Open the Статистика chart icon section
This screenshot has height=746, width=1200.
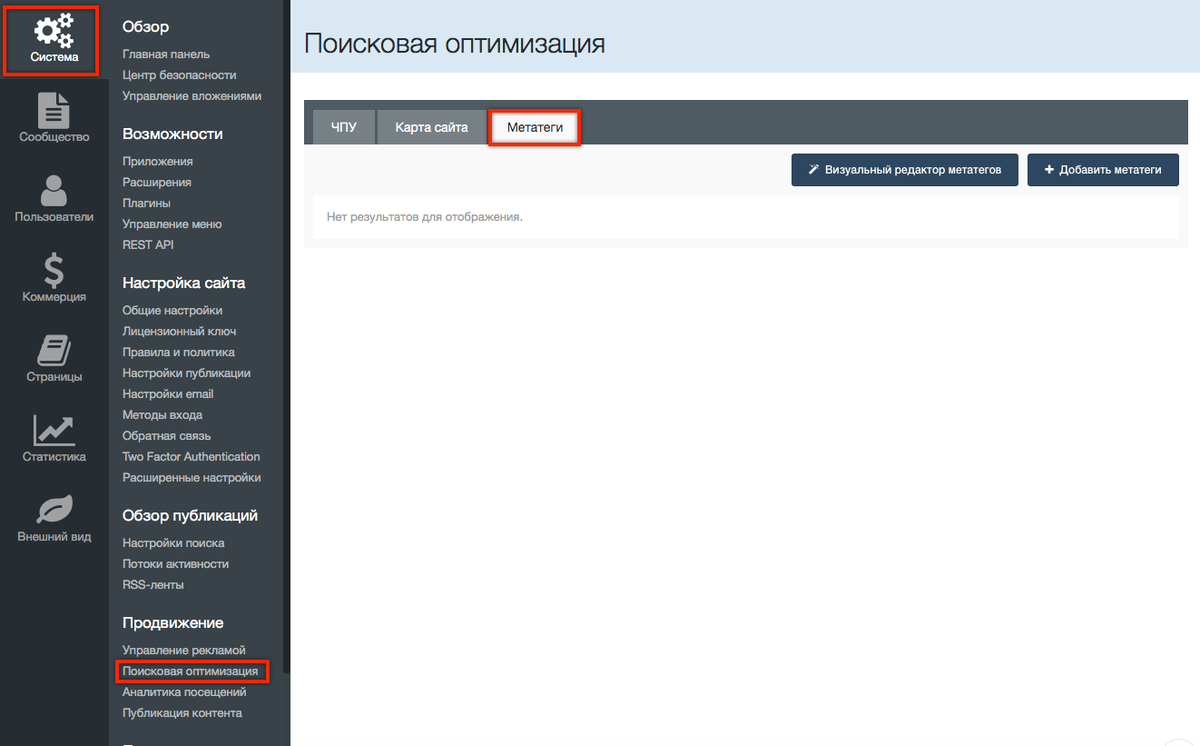(53, 439)
